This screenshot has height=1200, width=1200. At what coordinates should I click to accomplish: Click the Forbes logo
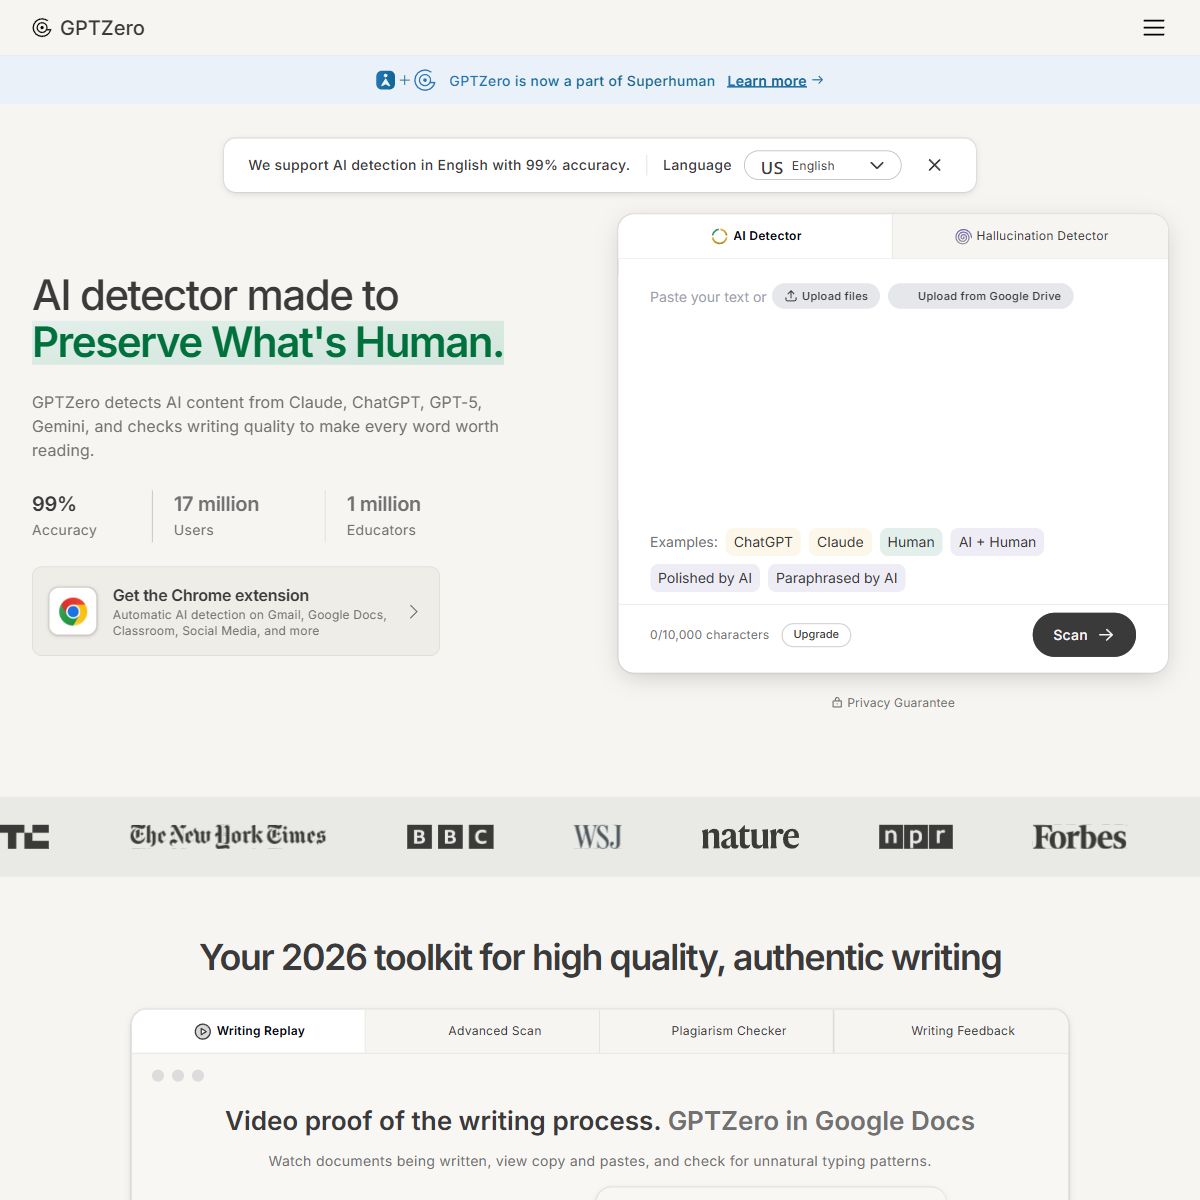pyautogui.click(x=1080, y=837)
